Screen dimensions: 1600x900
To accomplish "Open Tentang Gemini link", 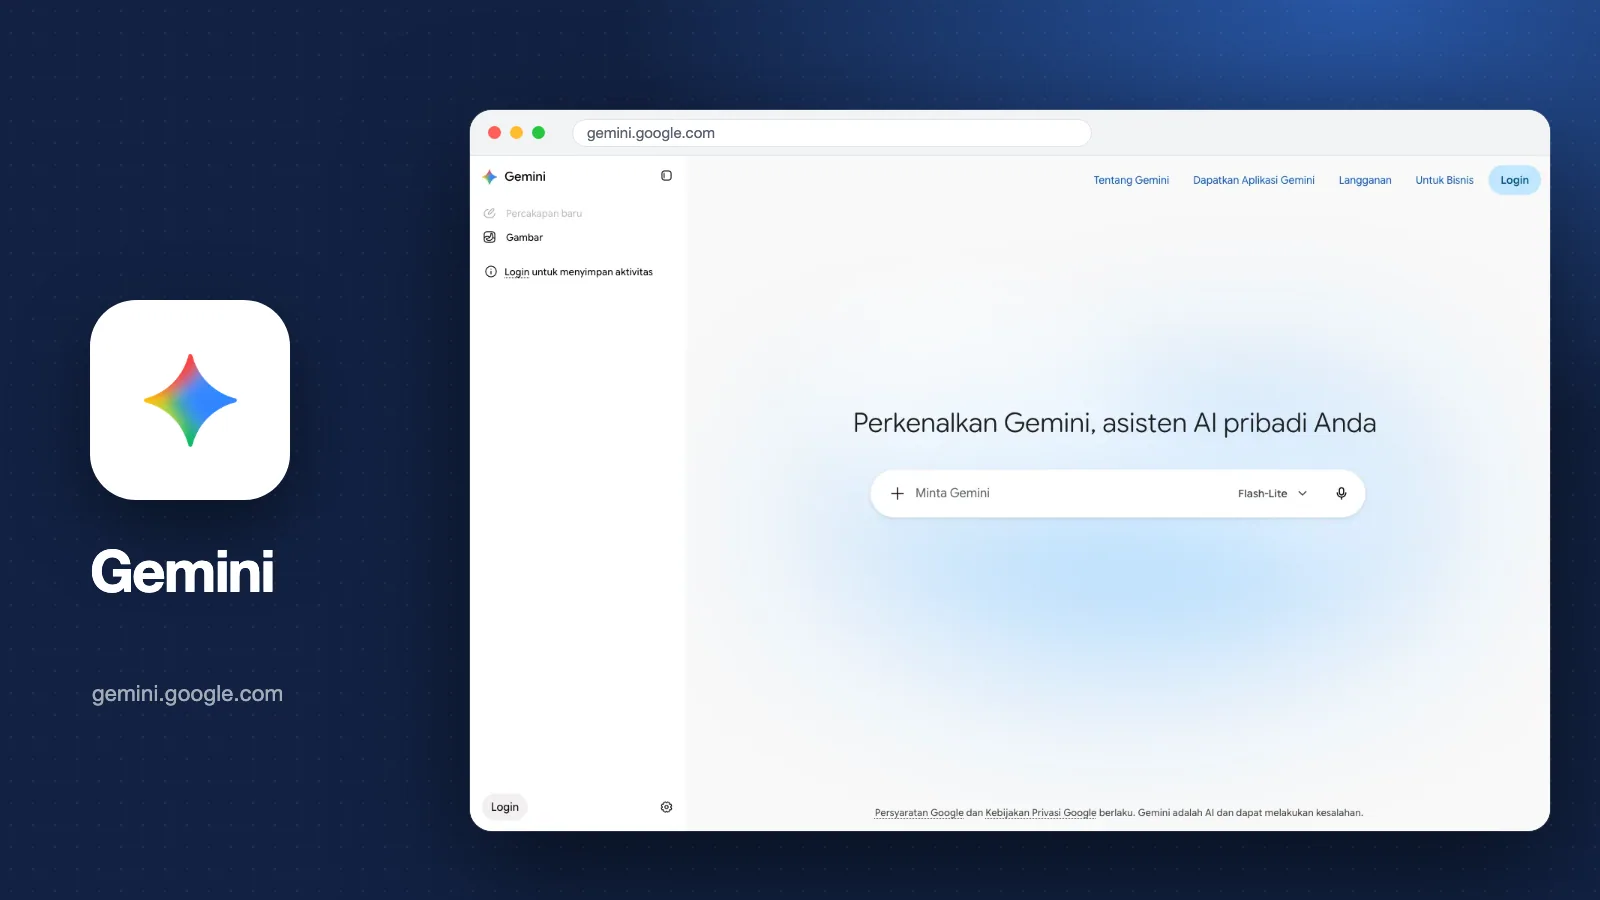I will point(1131,180).
